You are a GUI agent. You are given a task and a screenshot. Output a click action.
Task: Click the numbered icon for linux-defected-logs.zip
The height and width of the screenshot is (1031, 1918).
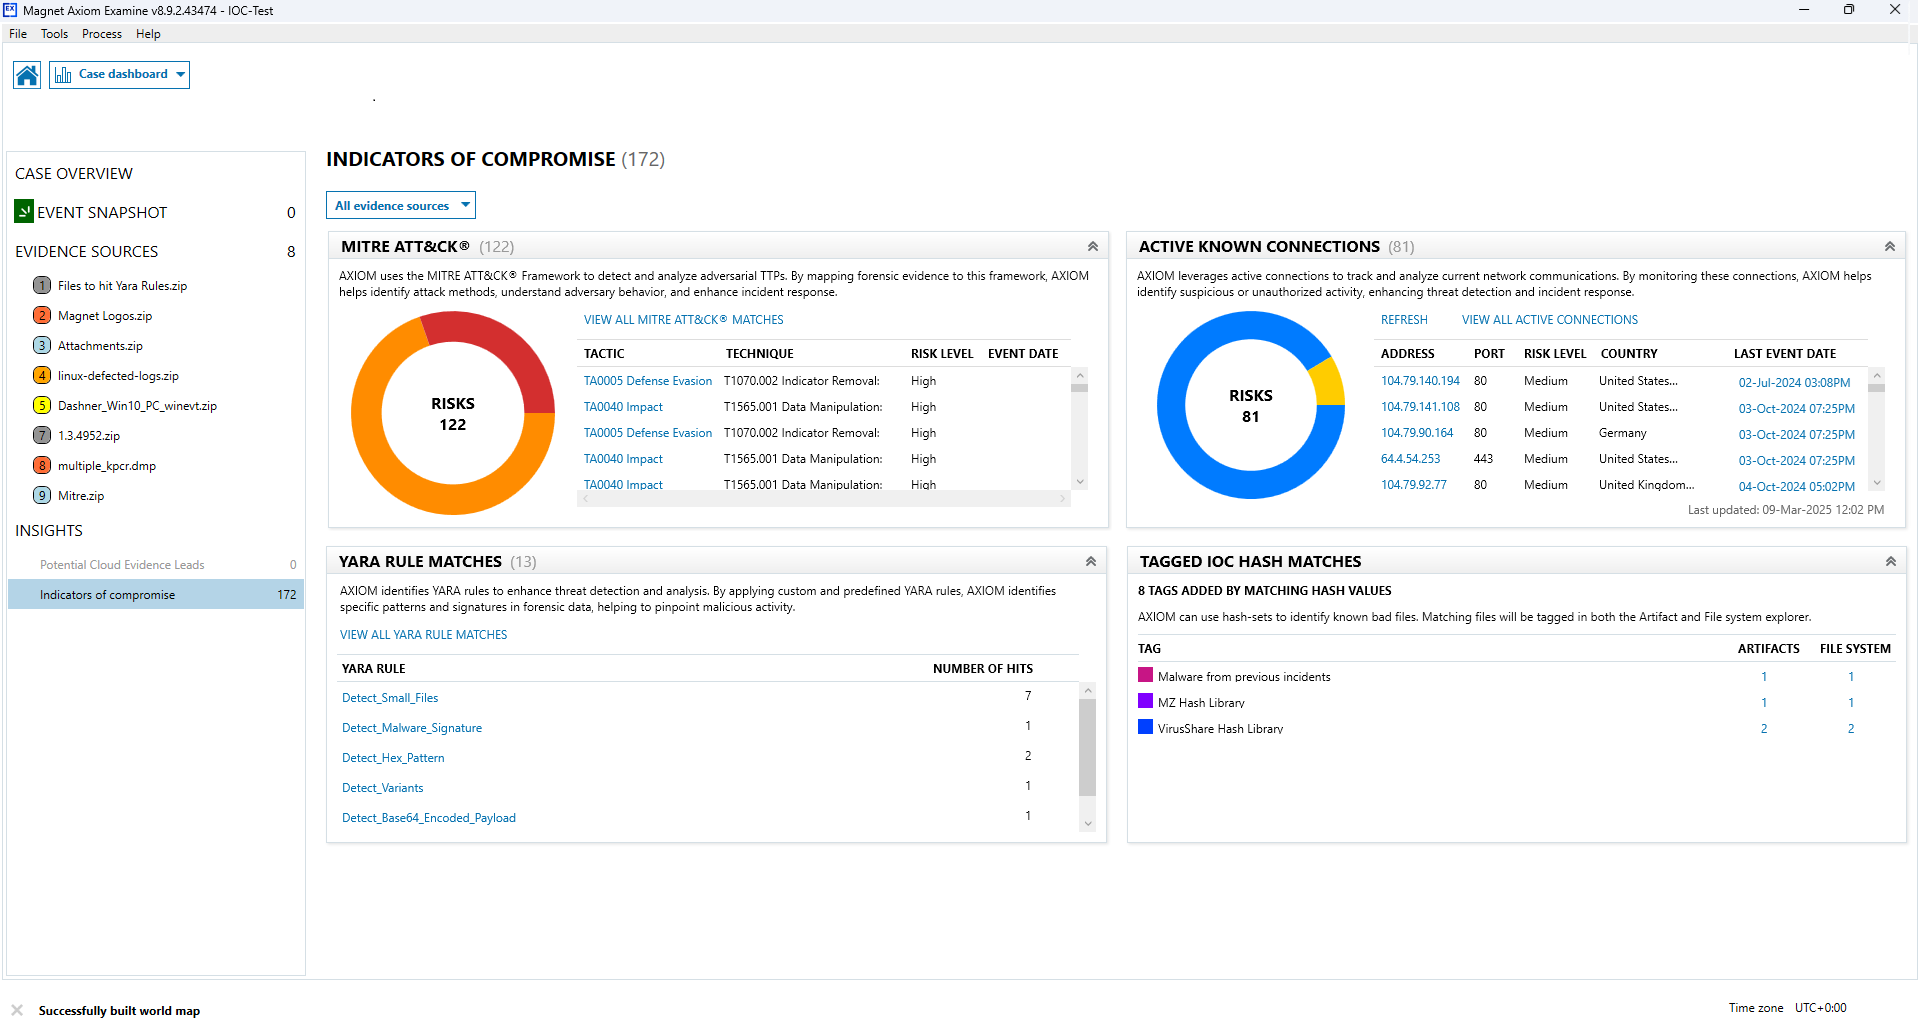coord(42,376)
